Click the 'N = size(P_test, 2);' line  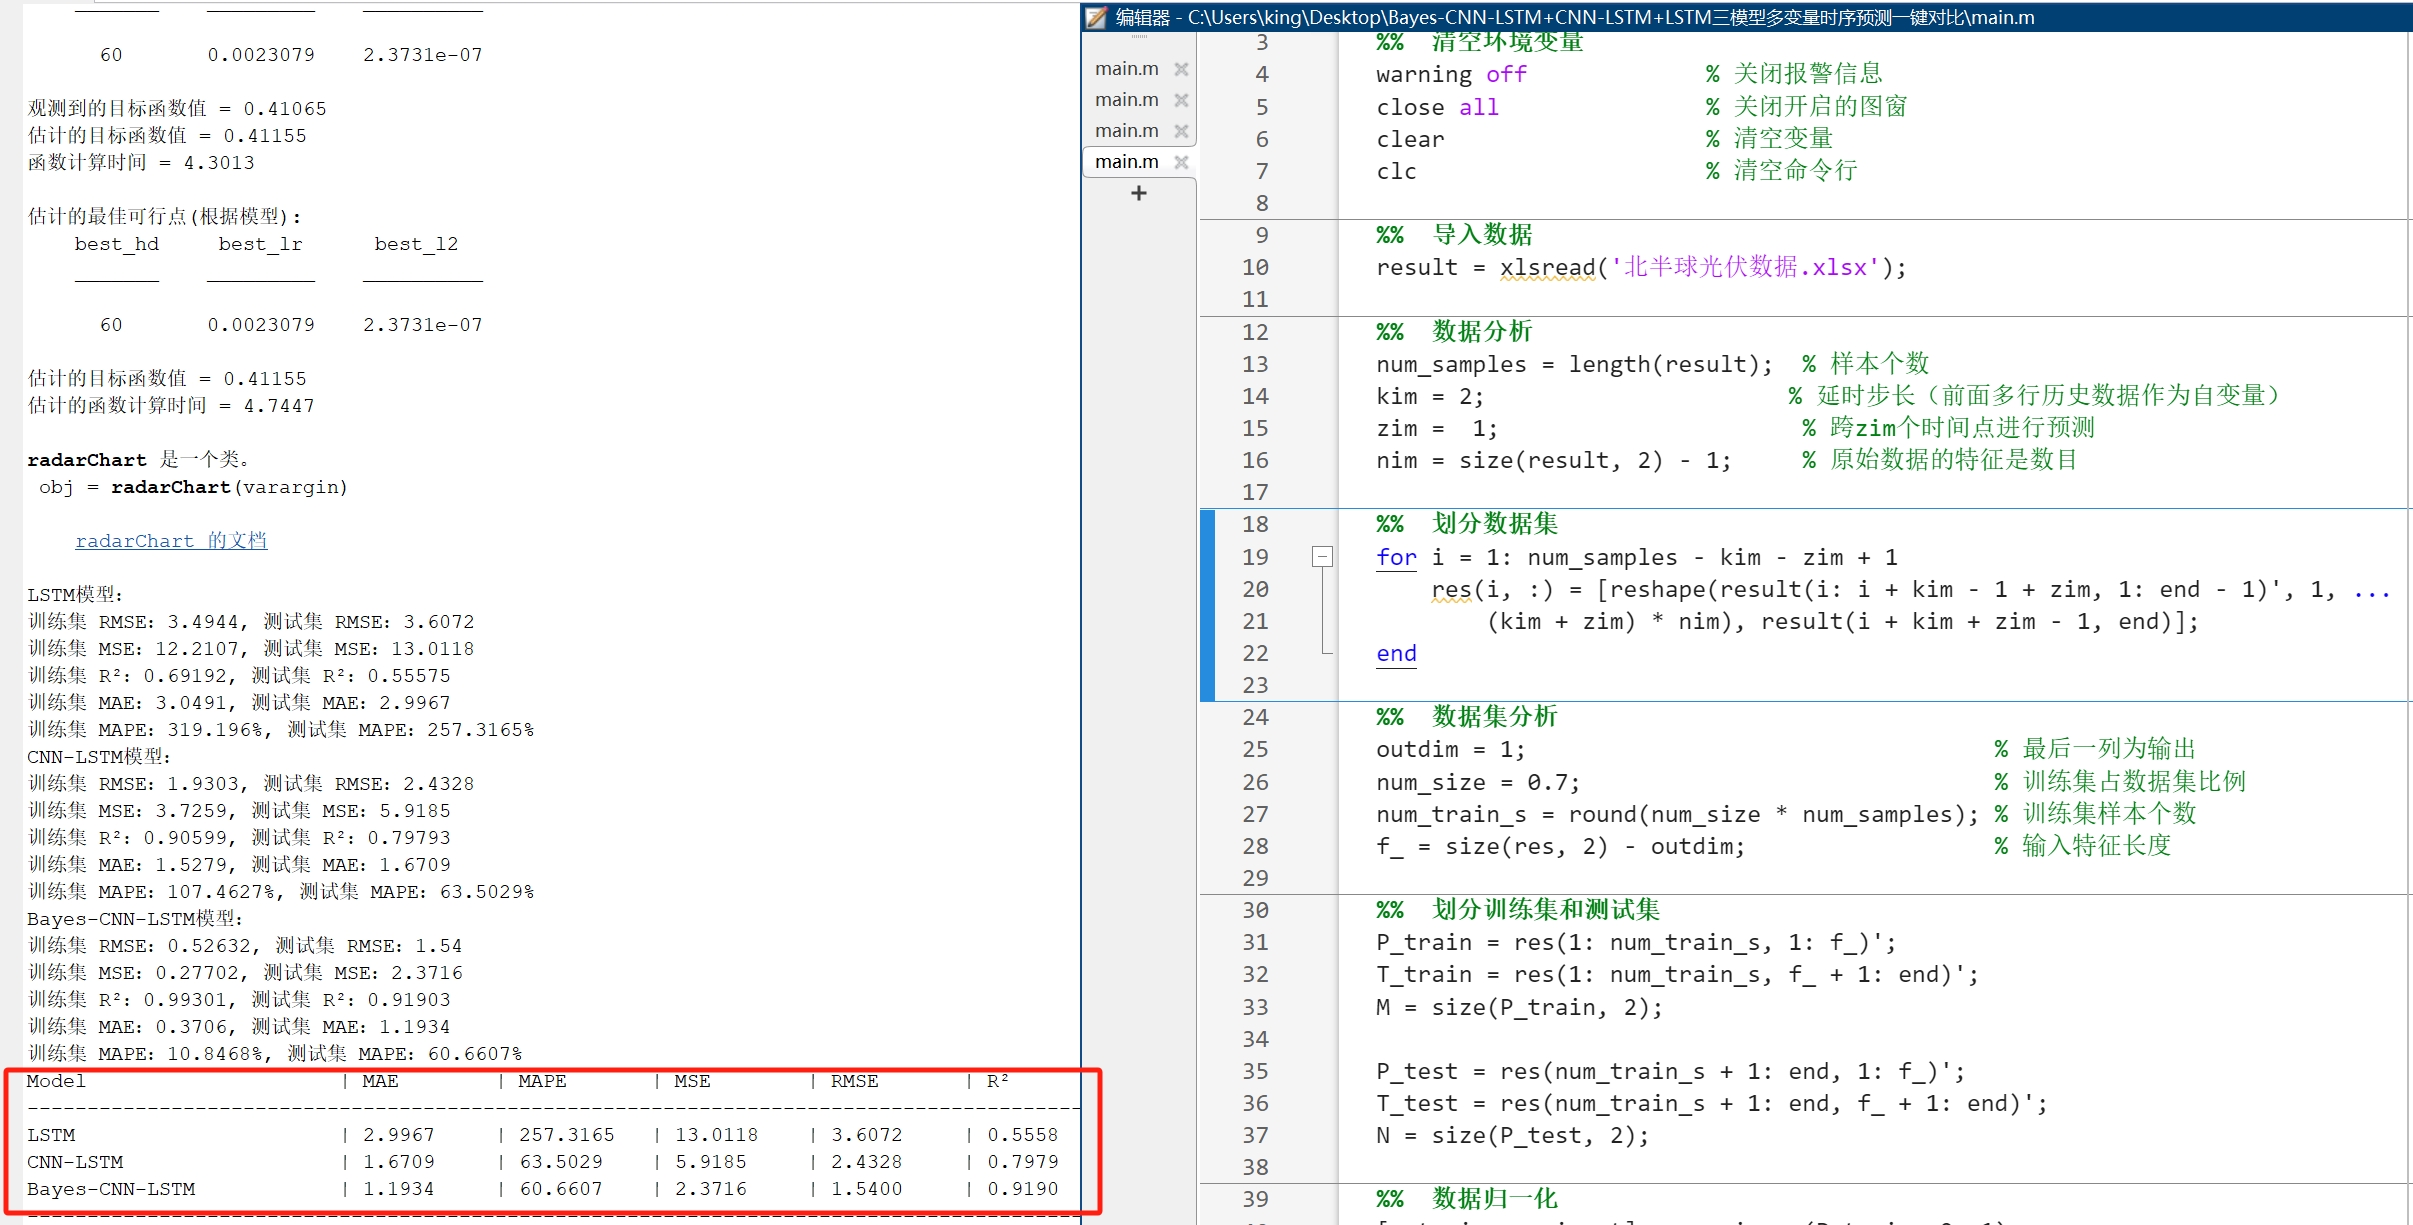(x=1512, y=1135)
